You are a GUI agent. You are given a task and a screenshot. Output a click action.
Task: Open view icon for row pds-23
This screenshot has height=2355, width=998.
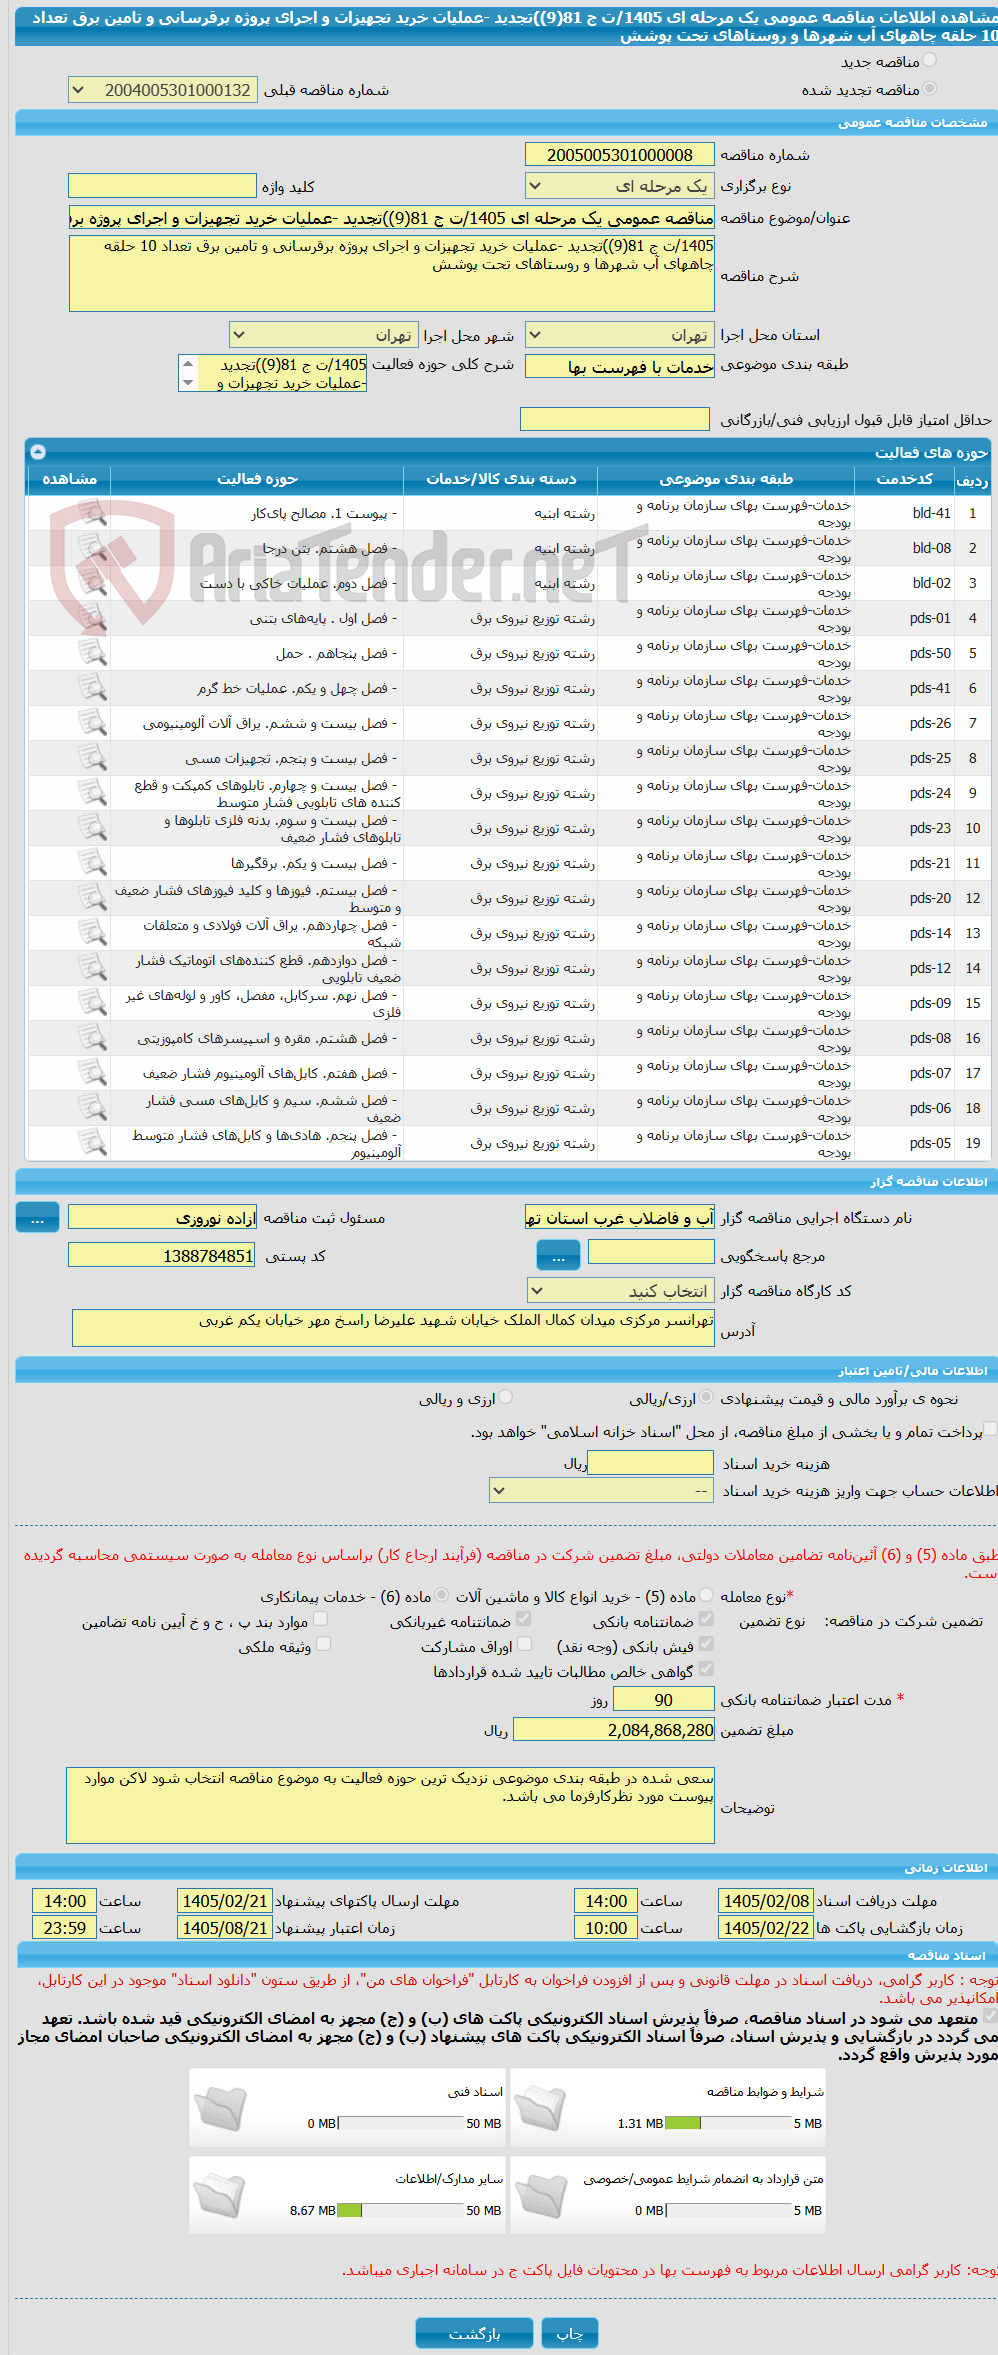pos(93,828)
